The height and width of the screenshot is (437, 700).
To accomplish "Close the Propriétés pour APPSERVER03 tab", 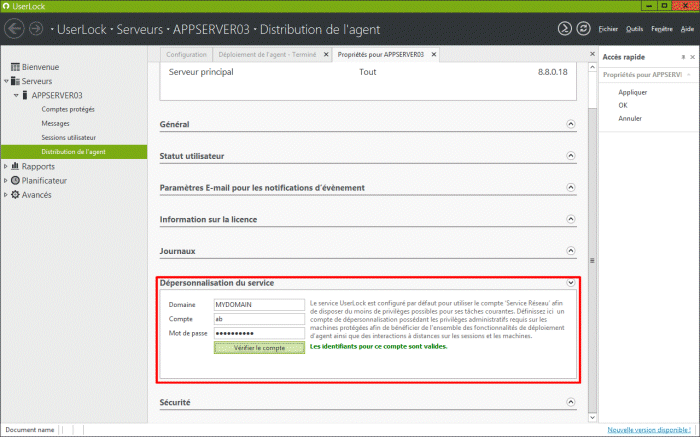I will click(433, 54).
